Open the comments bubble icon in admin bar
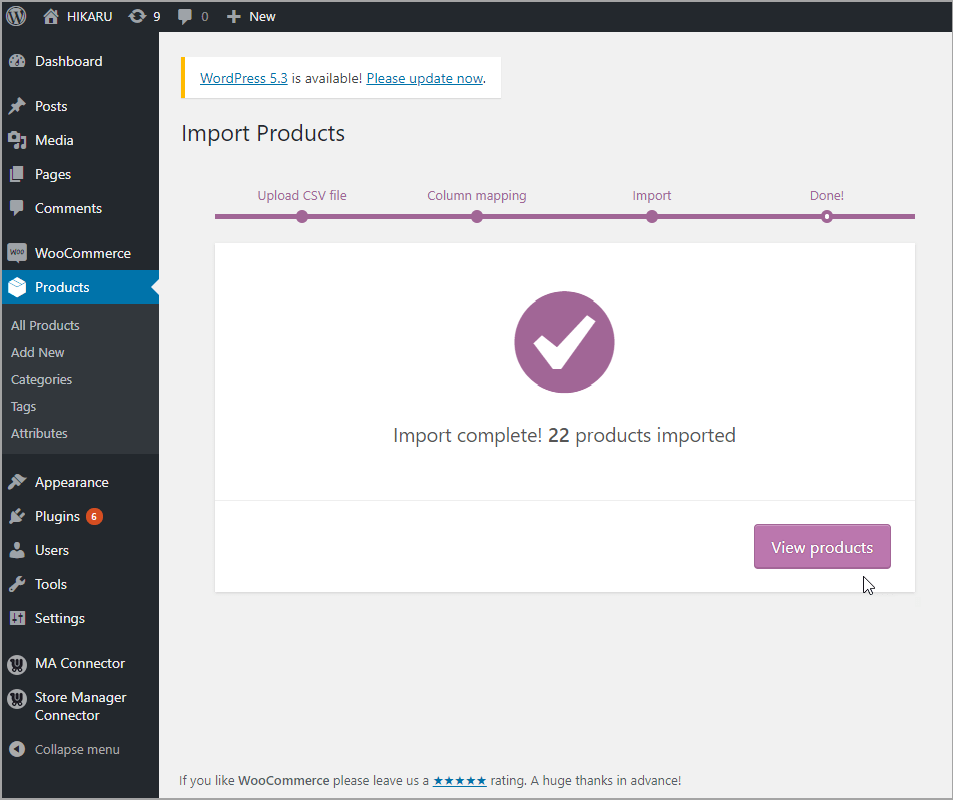The width and height of the screenshot is (953, 800). point(185,16)
